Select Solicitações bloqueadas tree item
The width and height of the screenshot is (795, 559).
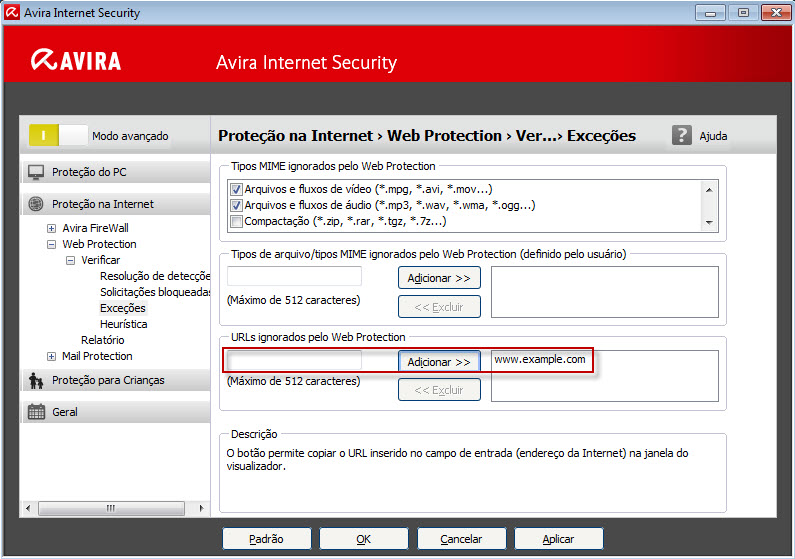click(155, 292)
